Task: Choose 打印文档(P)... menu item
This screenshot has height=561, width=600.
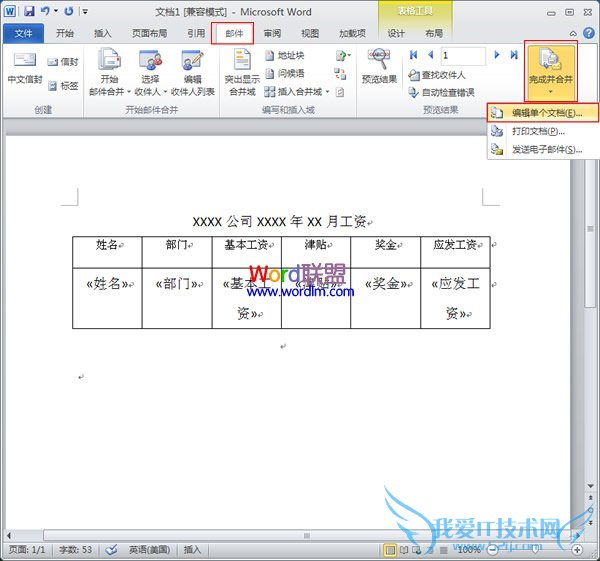Action: [543, 131]
